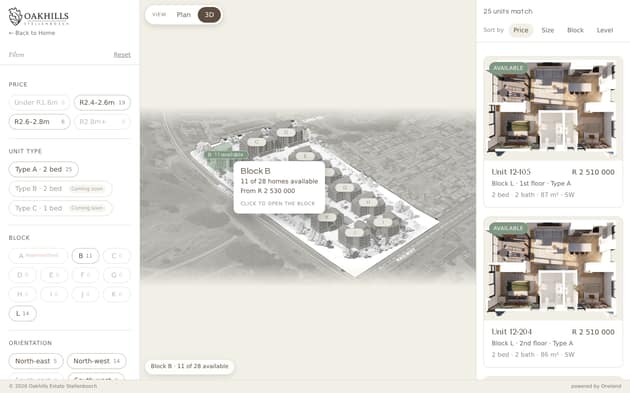Viewport: 630px width, 393px height.
Task: Sort units by Price
Action: click(521, 30)
